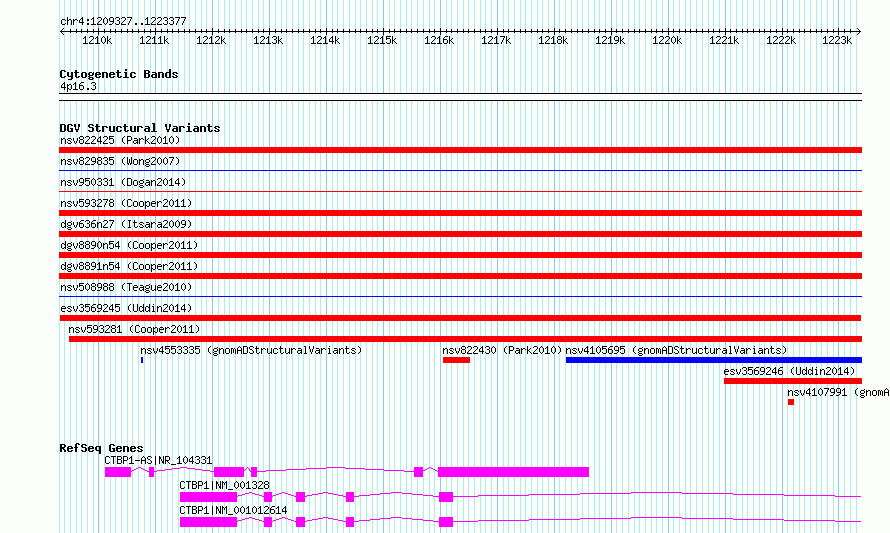Select the nsv829835 (Wong2007) blue variant line
Viewport: 890px width, 533px height.
click(x=460, y=170)
